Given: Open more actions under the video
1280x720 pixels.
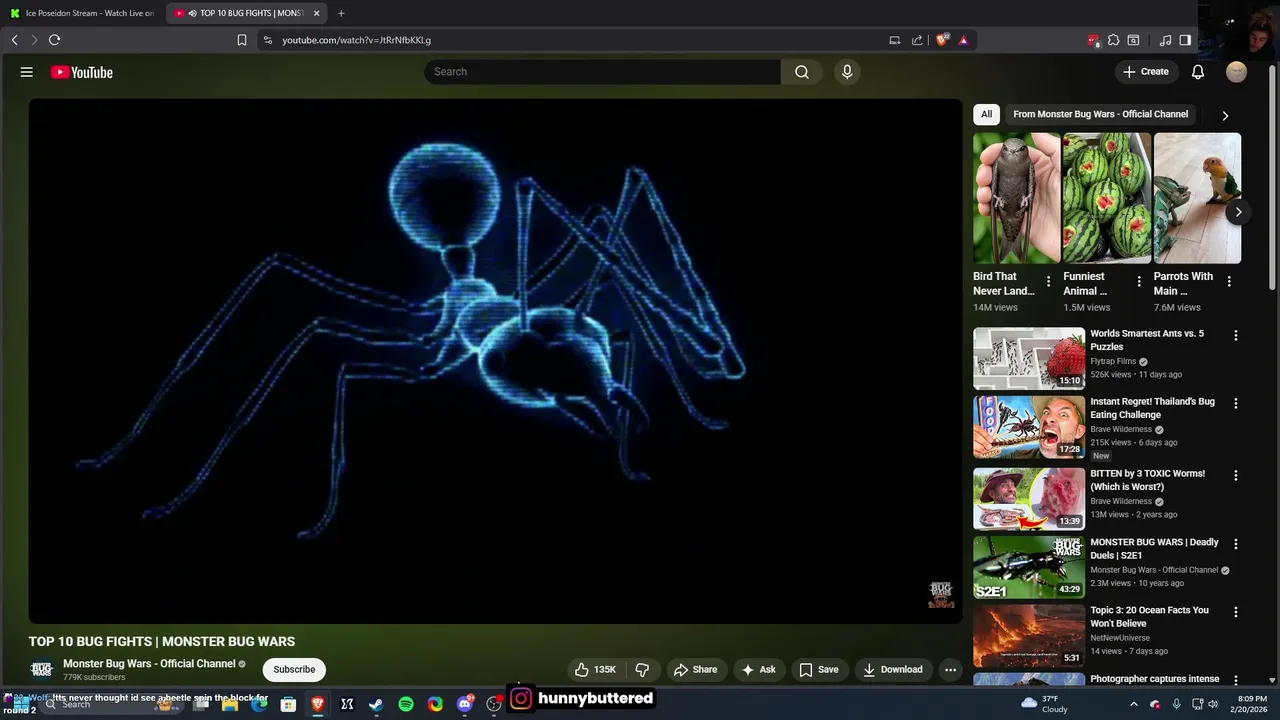Looking at the screenshot, I should (x=951, y=670).
